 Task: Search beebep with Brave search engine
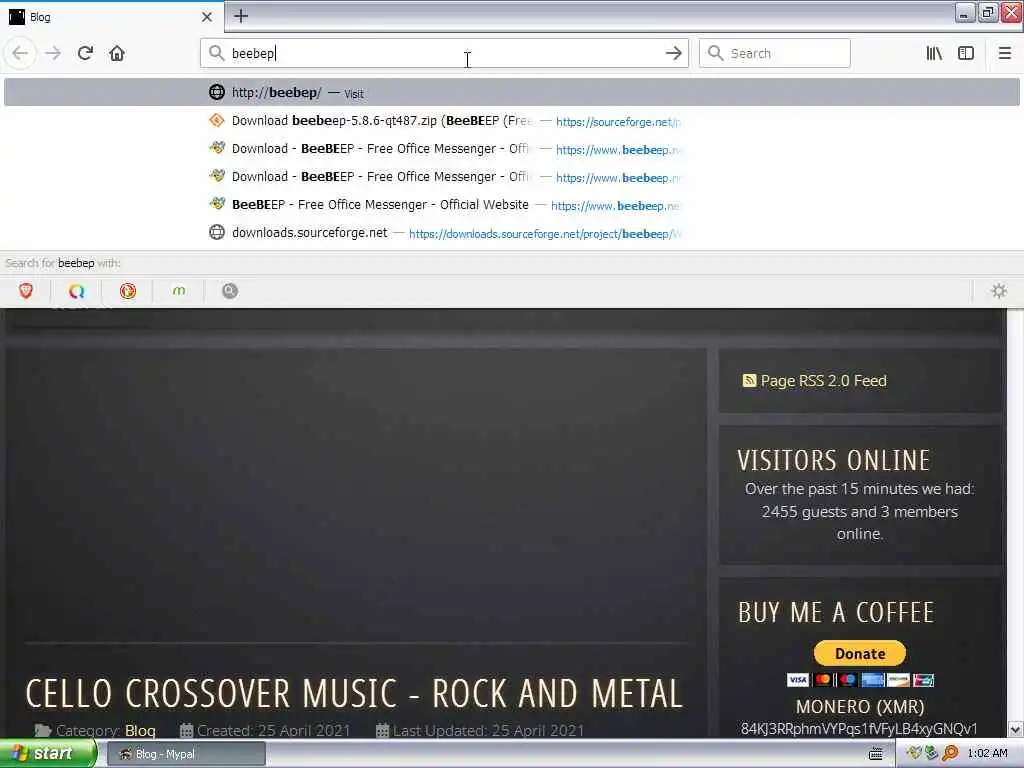[26, 291]
